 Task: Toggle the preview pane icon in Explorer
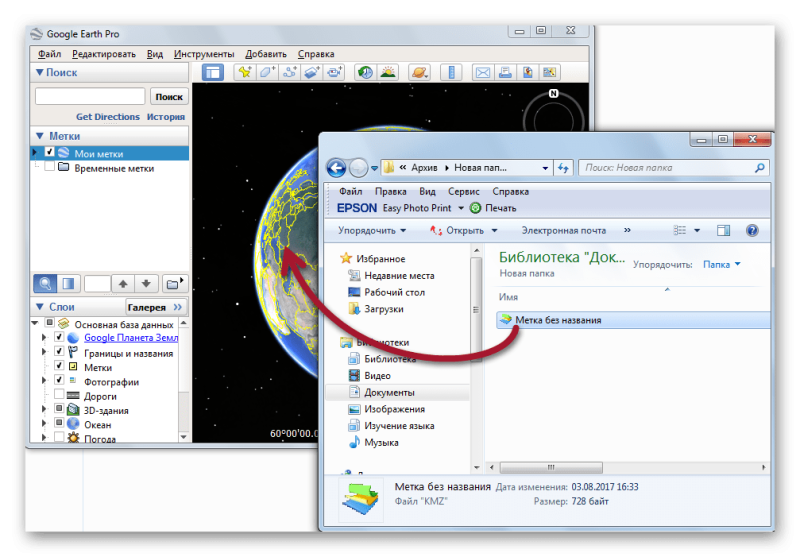[723, 231]
